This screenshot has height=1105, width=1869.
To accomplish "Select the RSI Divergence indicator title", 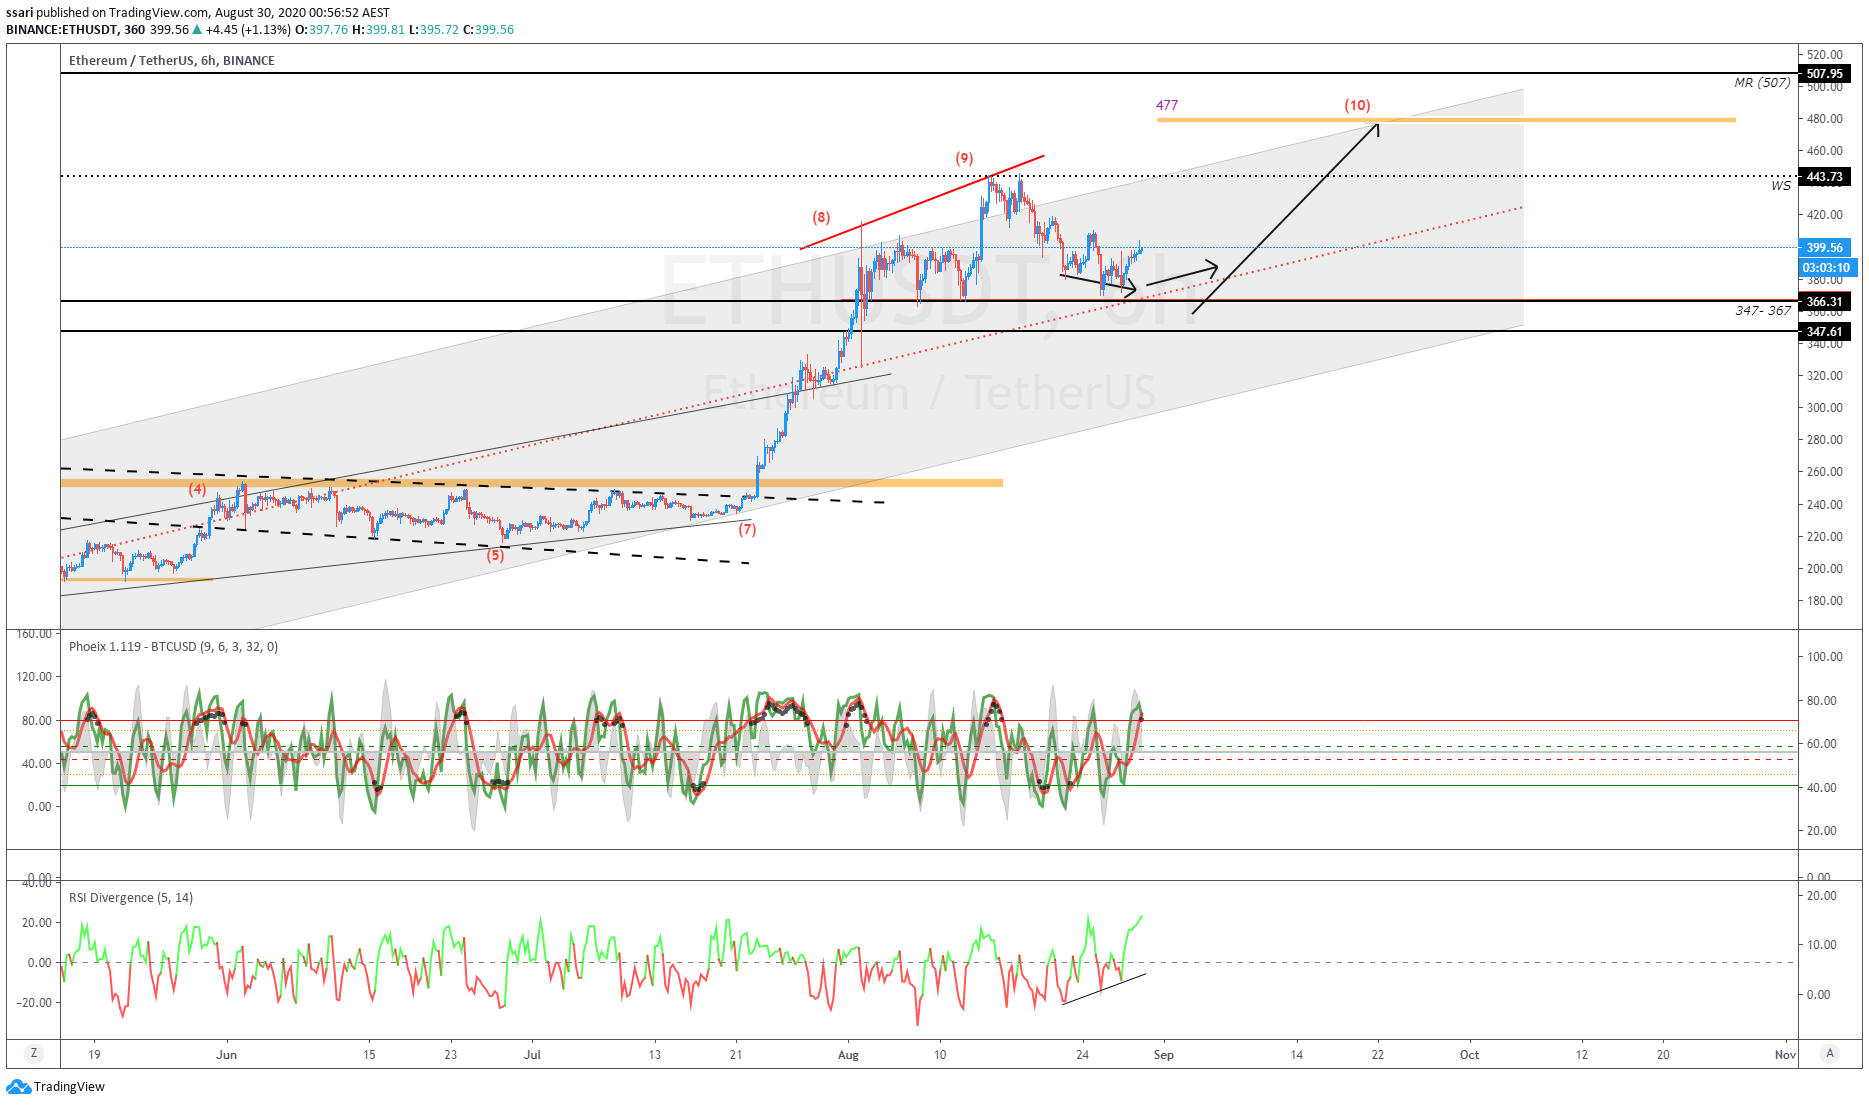I will 131,897.
